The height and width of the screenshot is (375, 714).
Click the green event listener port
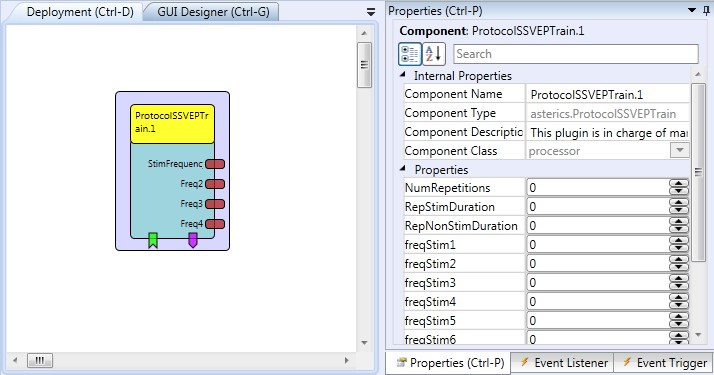153,240
